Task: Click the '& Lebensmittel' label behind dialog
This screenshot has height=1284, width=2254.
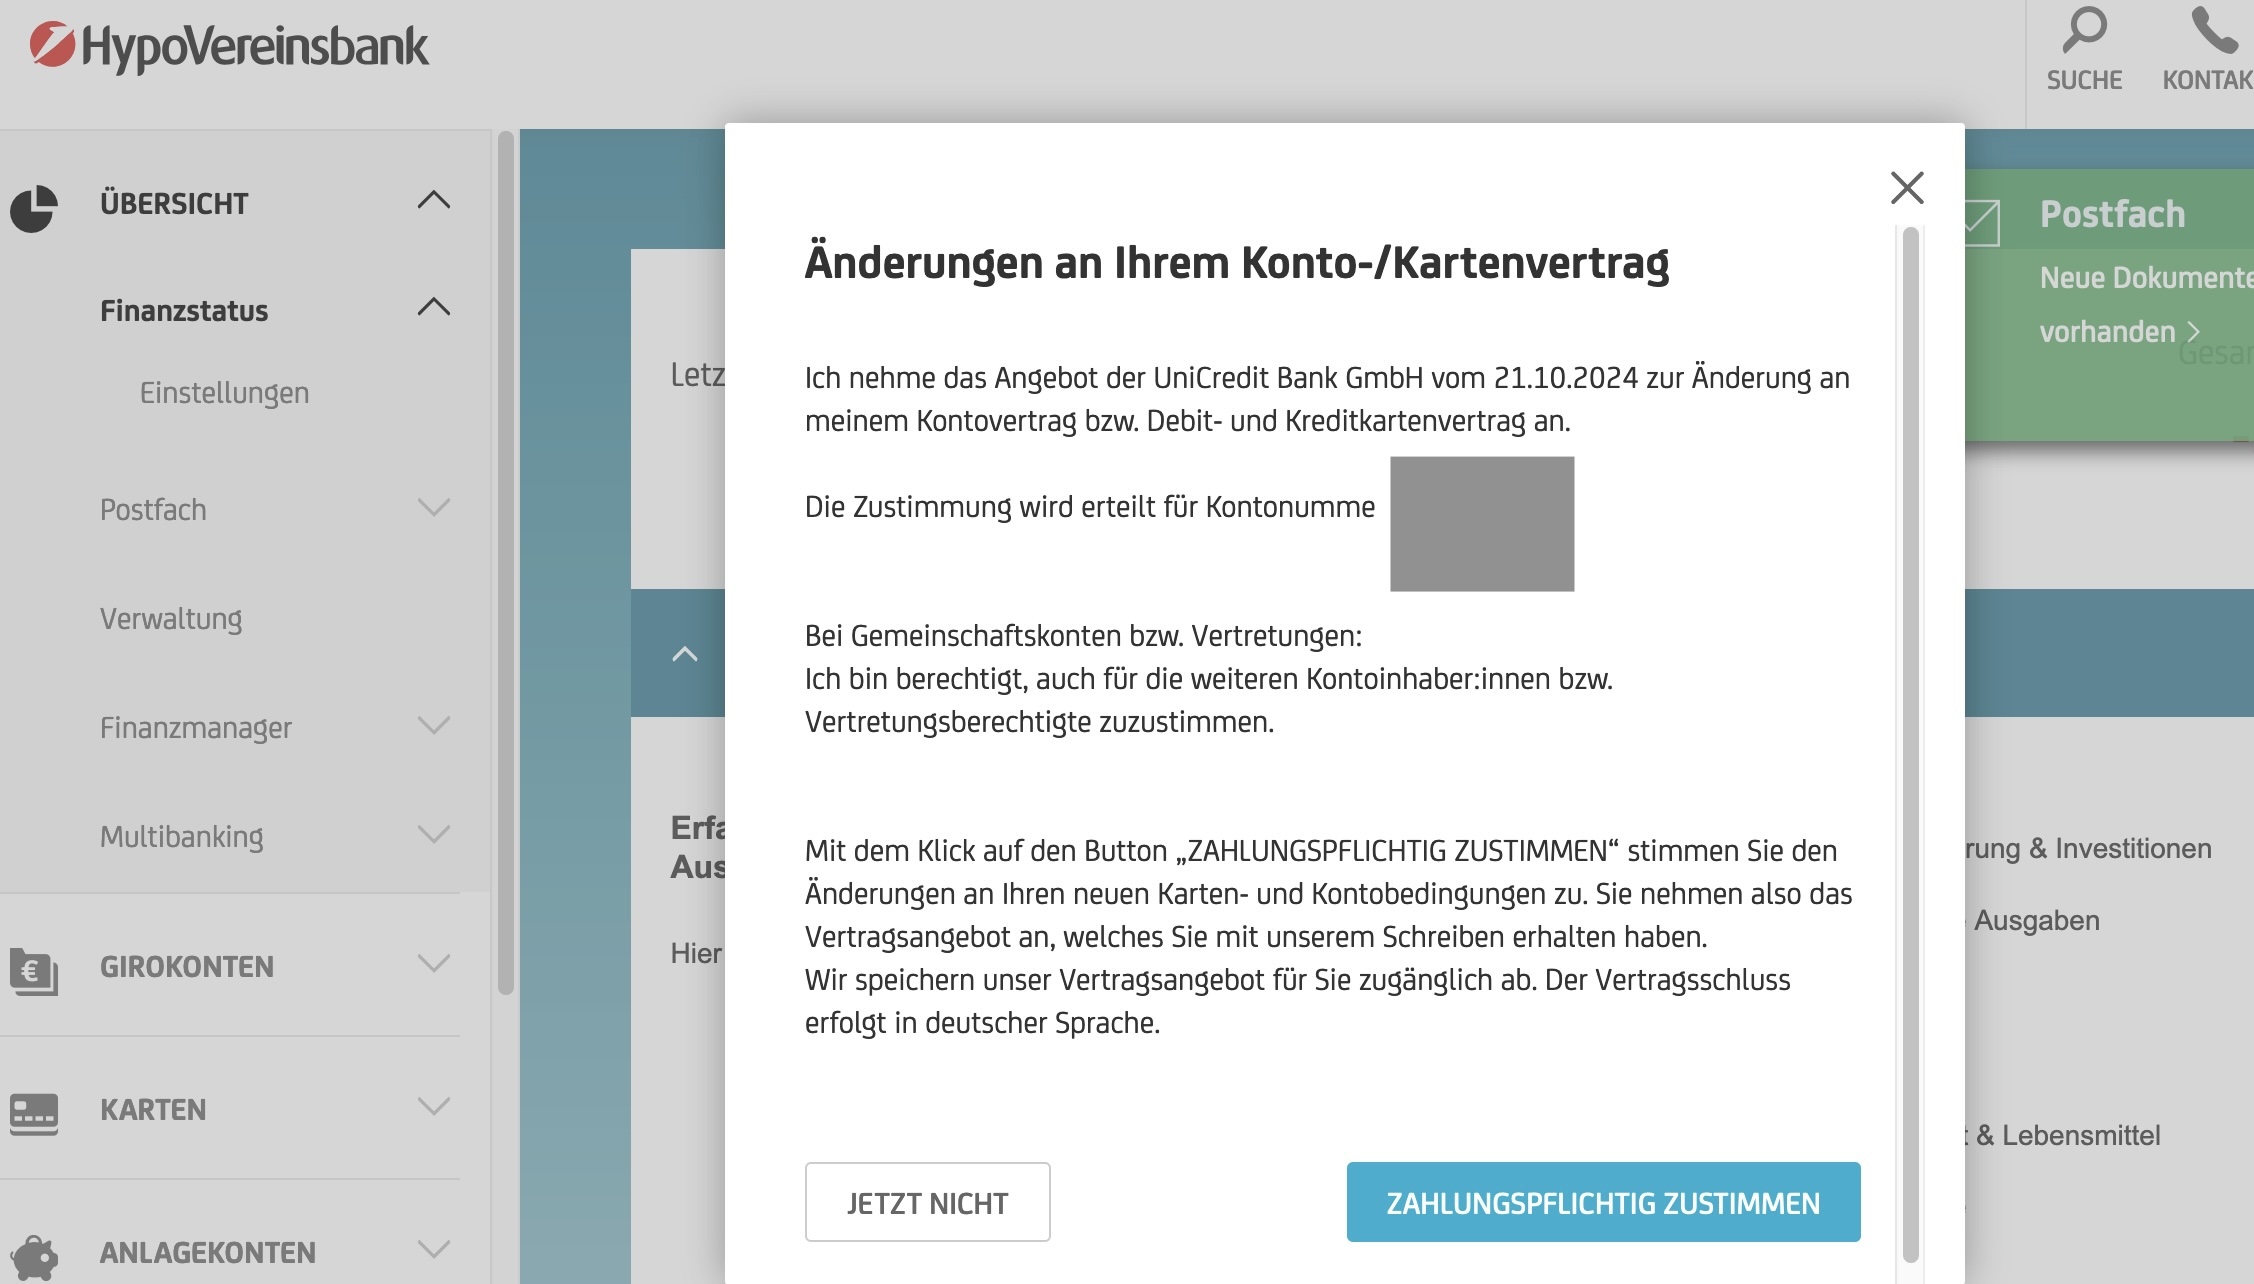Action: coord(2068,1136)
